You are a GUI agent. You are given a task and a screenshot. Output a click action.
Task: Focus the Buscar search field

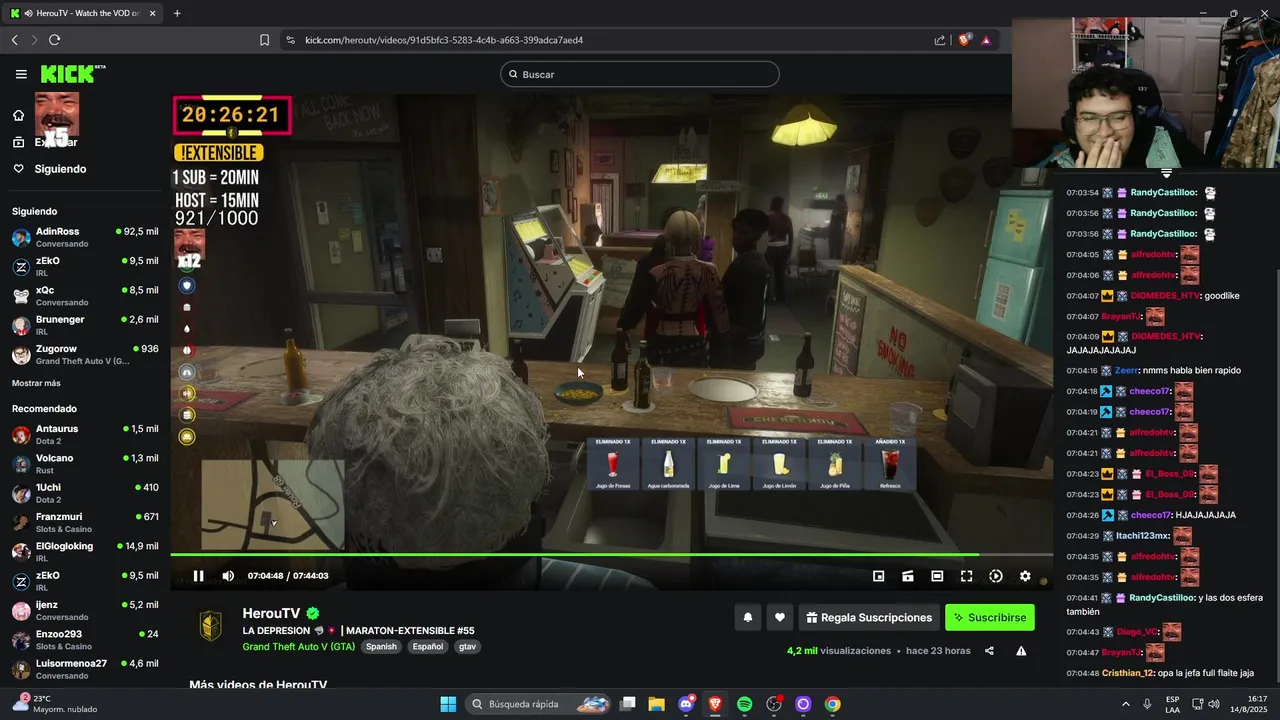click(x=640, y=74)
